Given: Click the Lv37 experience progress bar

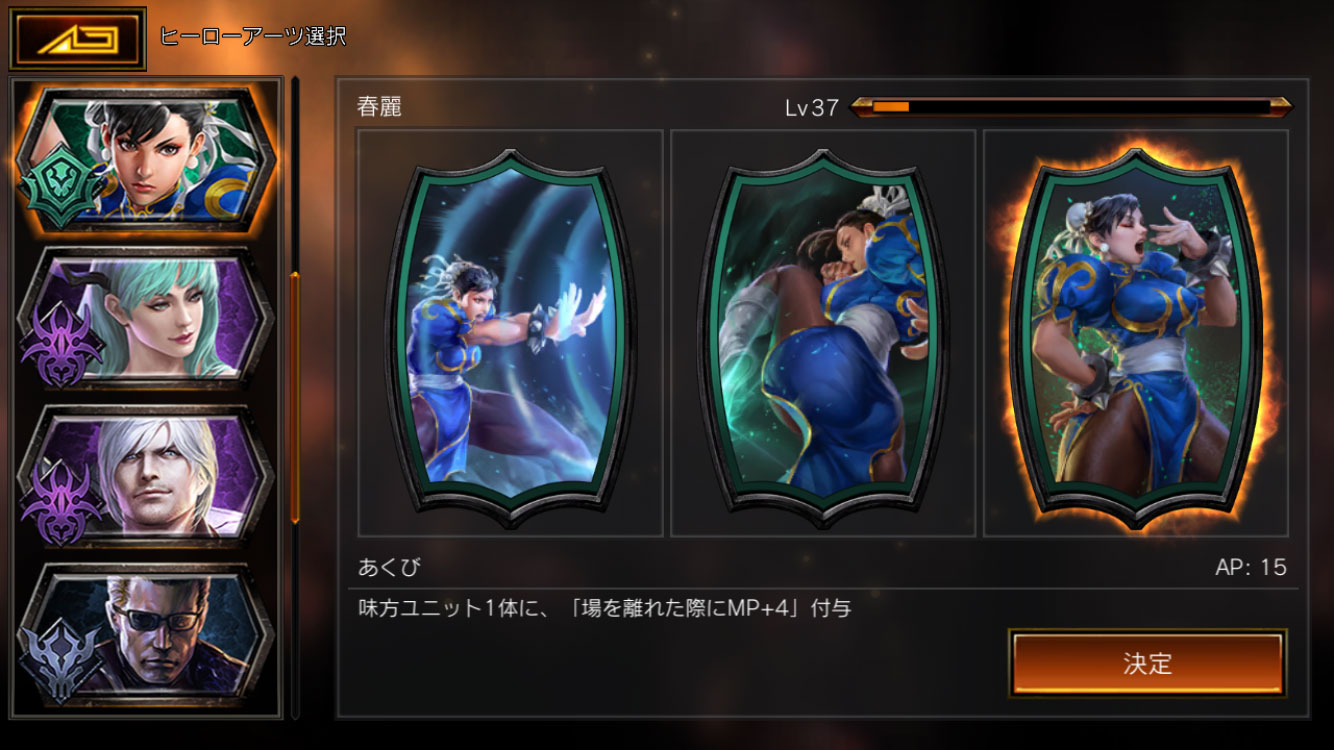Looking at the screenshot, I should [1070, 107].
